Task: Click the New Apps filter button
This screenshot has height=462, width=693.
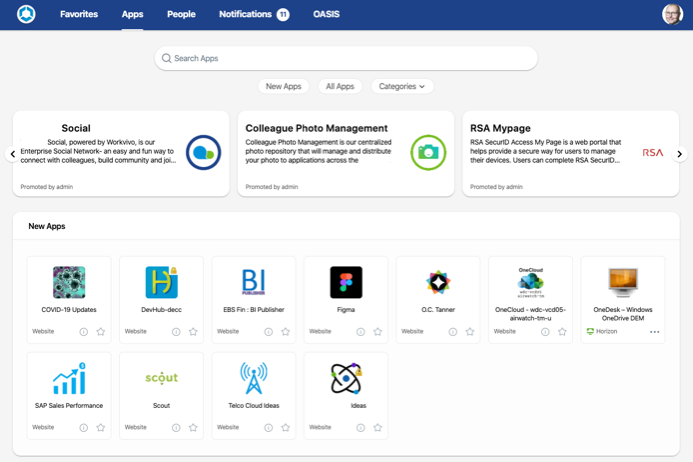Action: [x=284, y=87]
